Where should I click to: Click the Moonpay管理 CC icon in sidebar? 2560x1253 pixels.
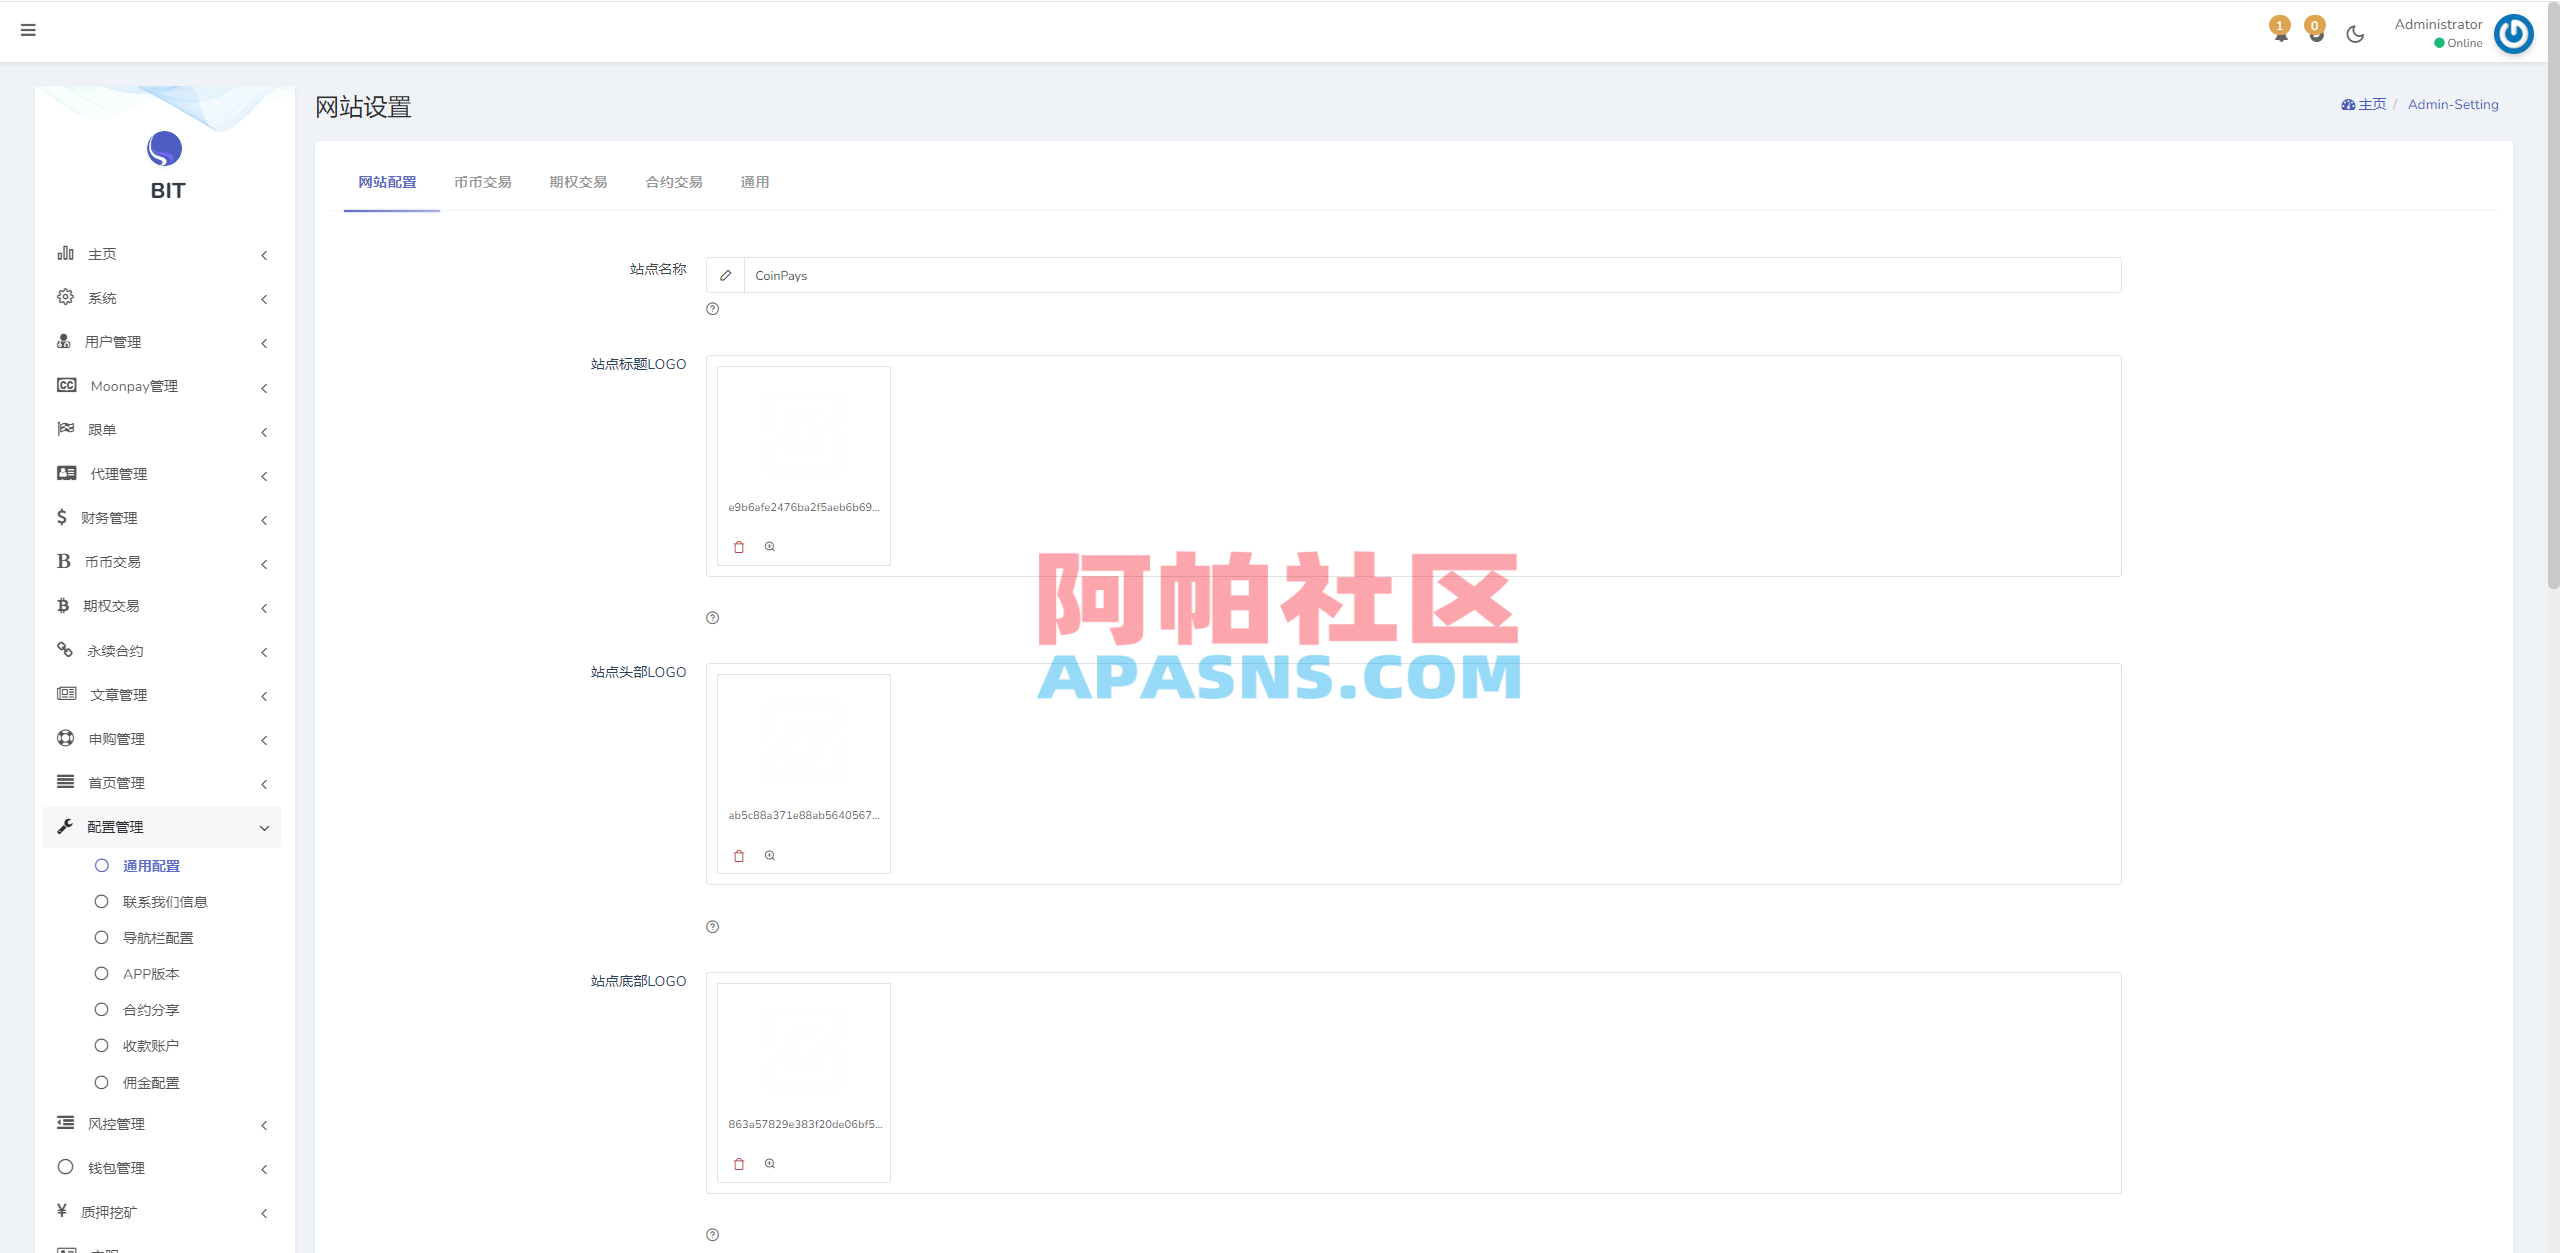[65, 384]
